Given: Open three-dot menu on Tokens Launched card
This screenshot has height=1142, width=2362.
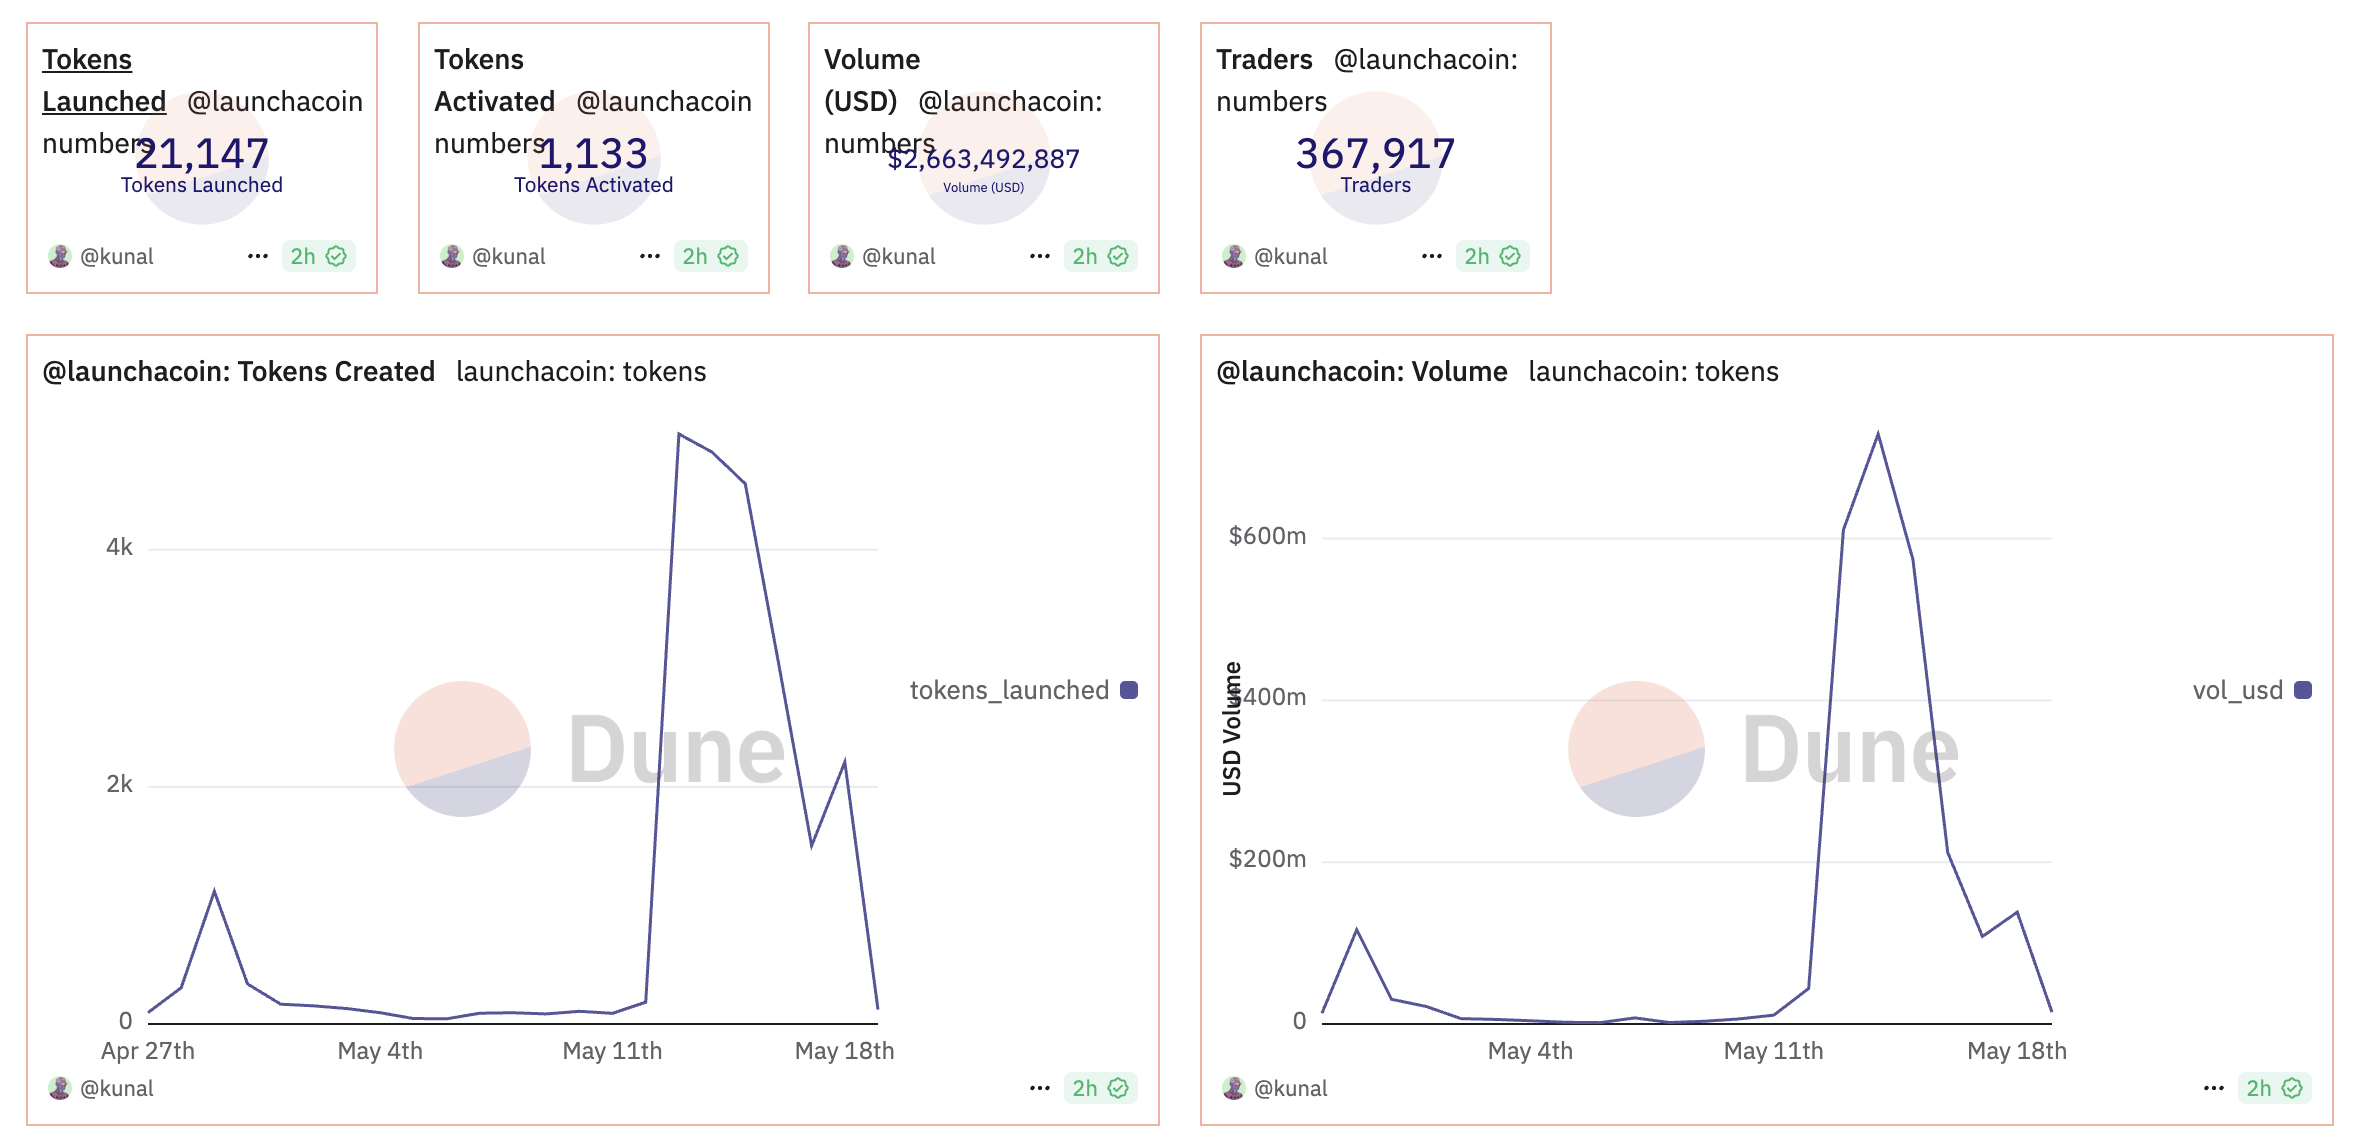Looking at the screenshot, I should (258, 256).
